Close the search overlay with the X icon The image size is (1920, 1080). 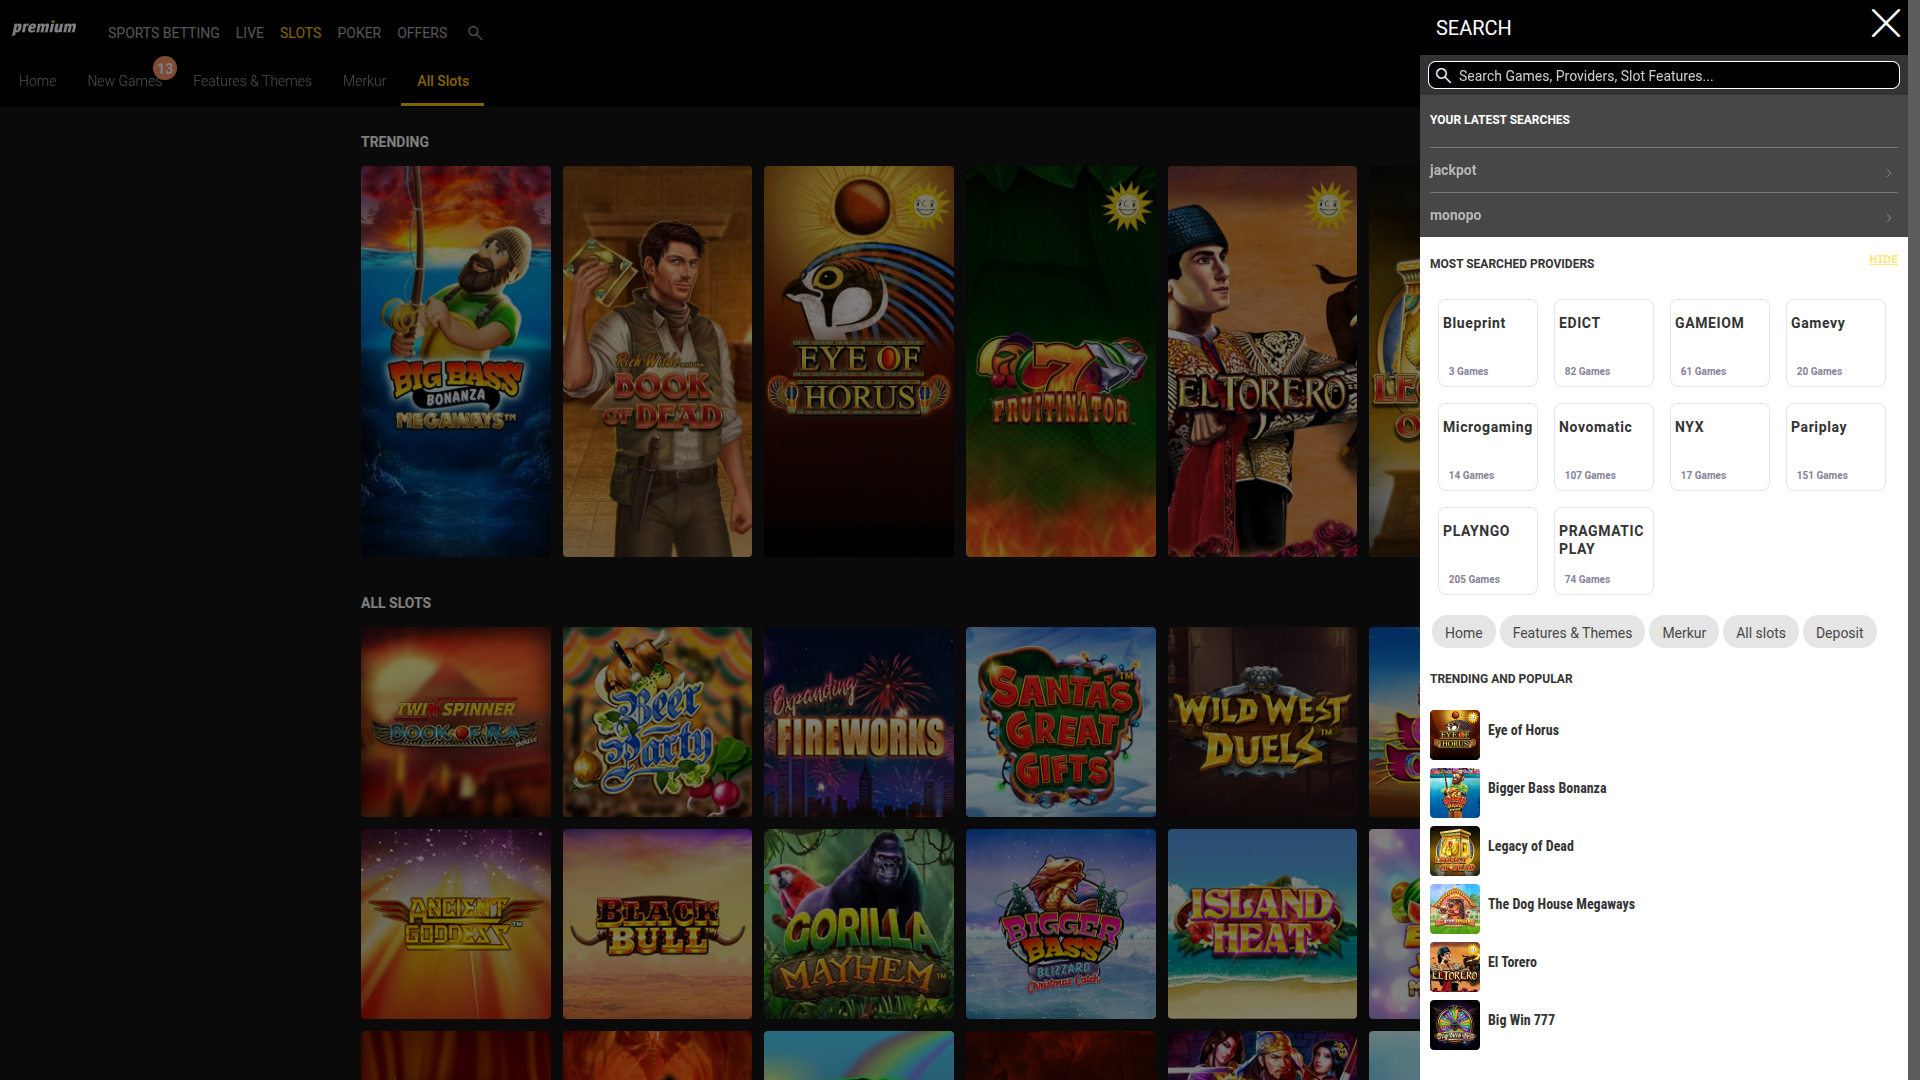(1885, 23)
